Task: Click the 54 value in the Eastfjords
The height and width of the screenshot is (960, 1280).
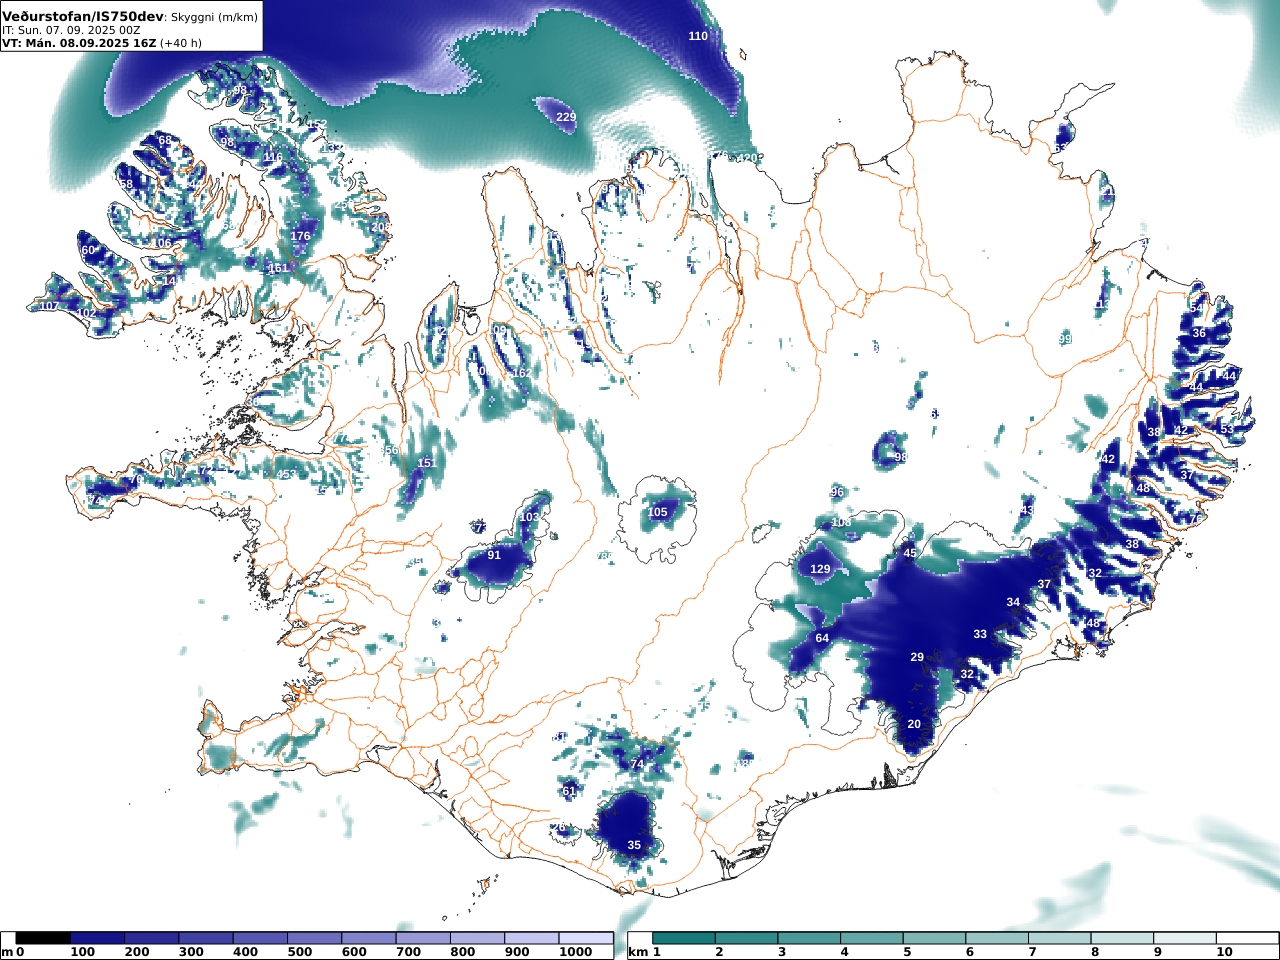Action: (1197, 308)
